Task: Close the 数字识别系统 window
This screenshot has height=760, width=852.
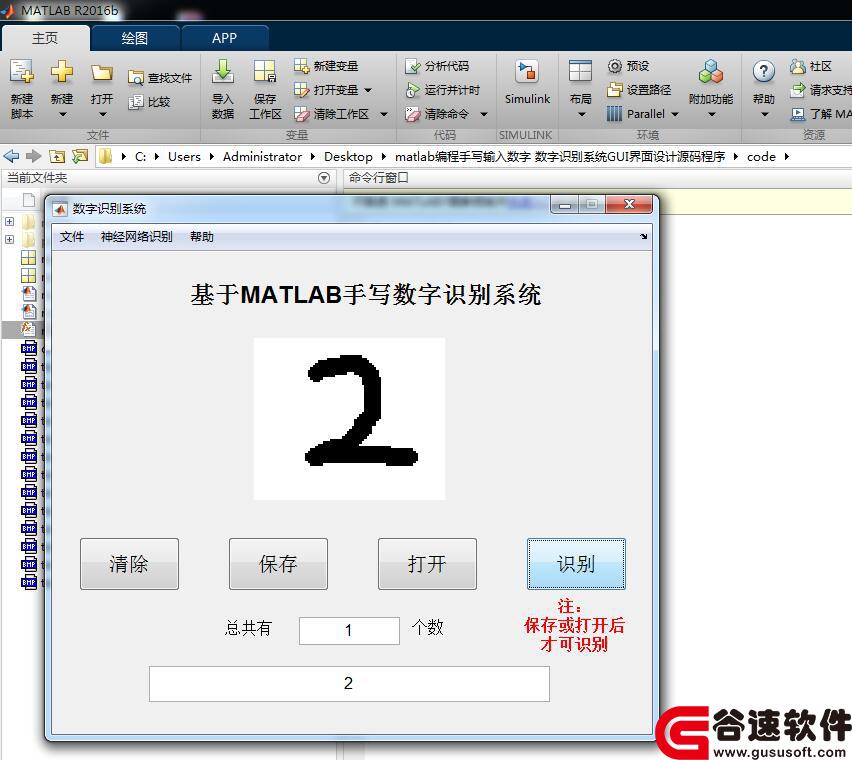Action: [x=629, y=204]
